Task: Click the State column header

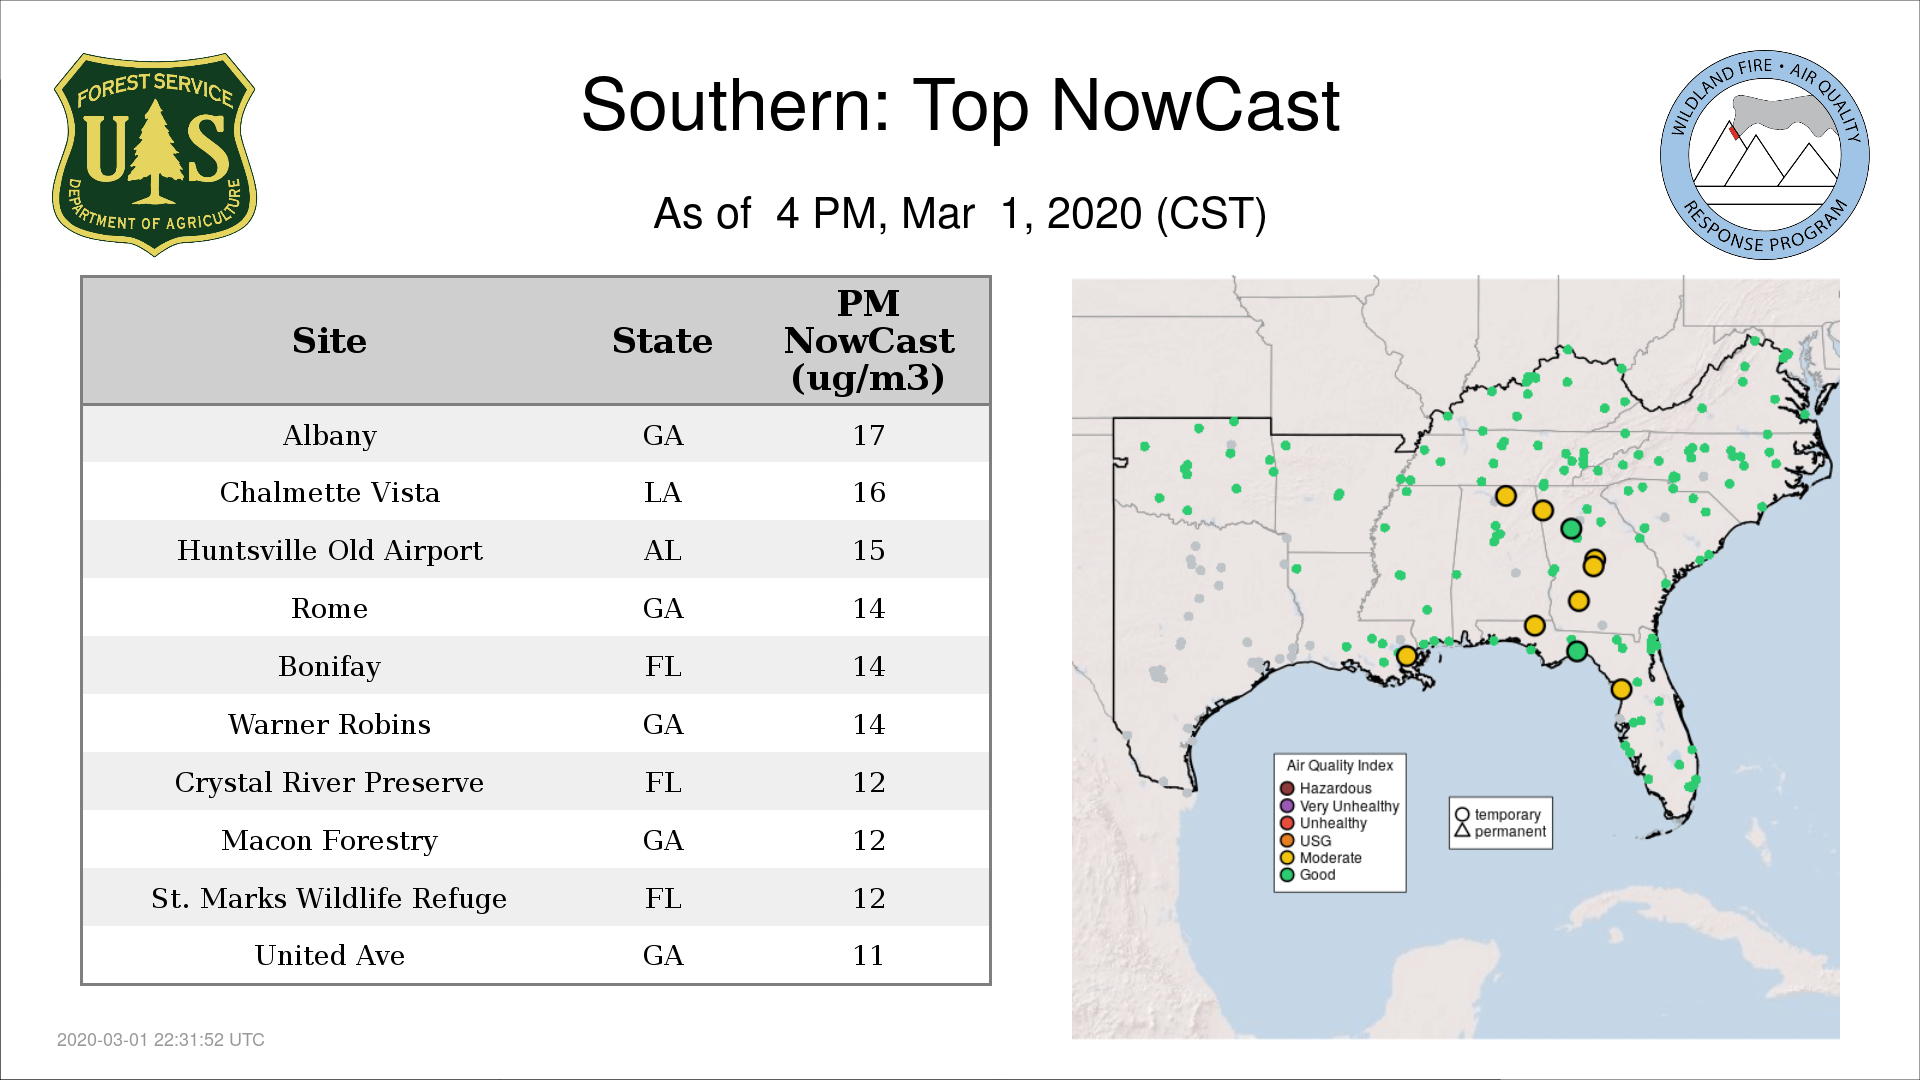Action: (x=662, y=341)
